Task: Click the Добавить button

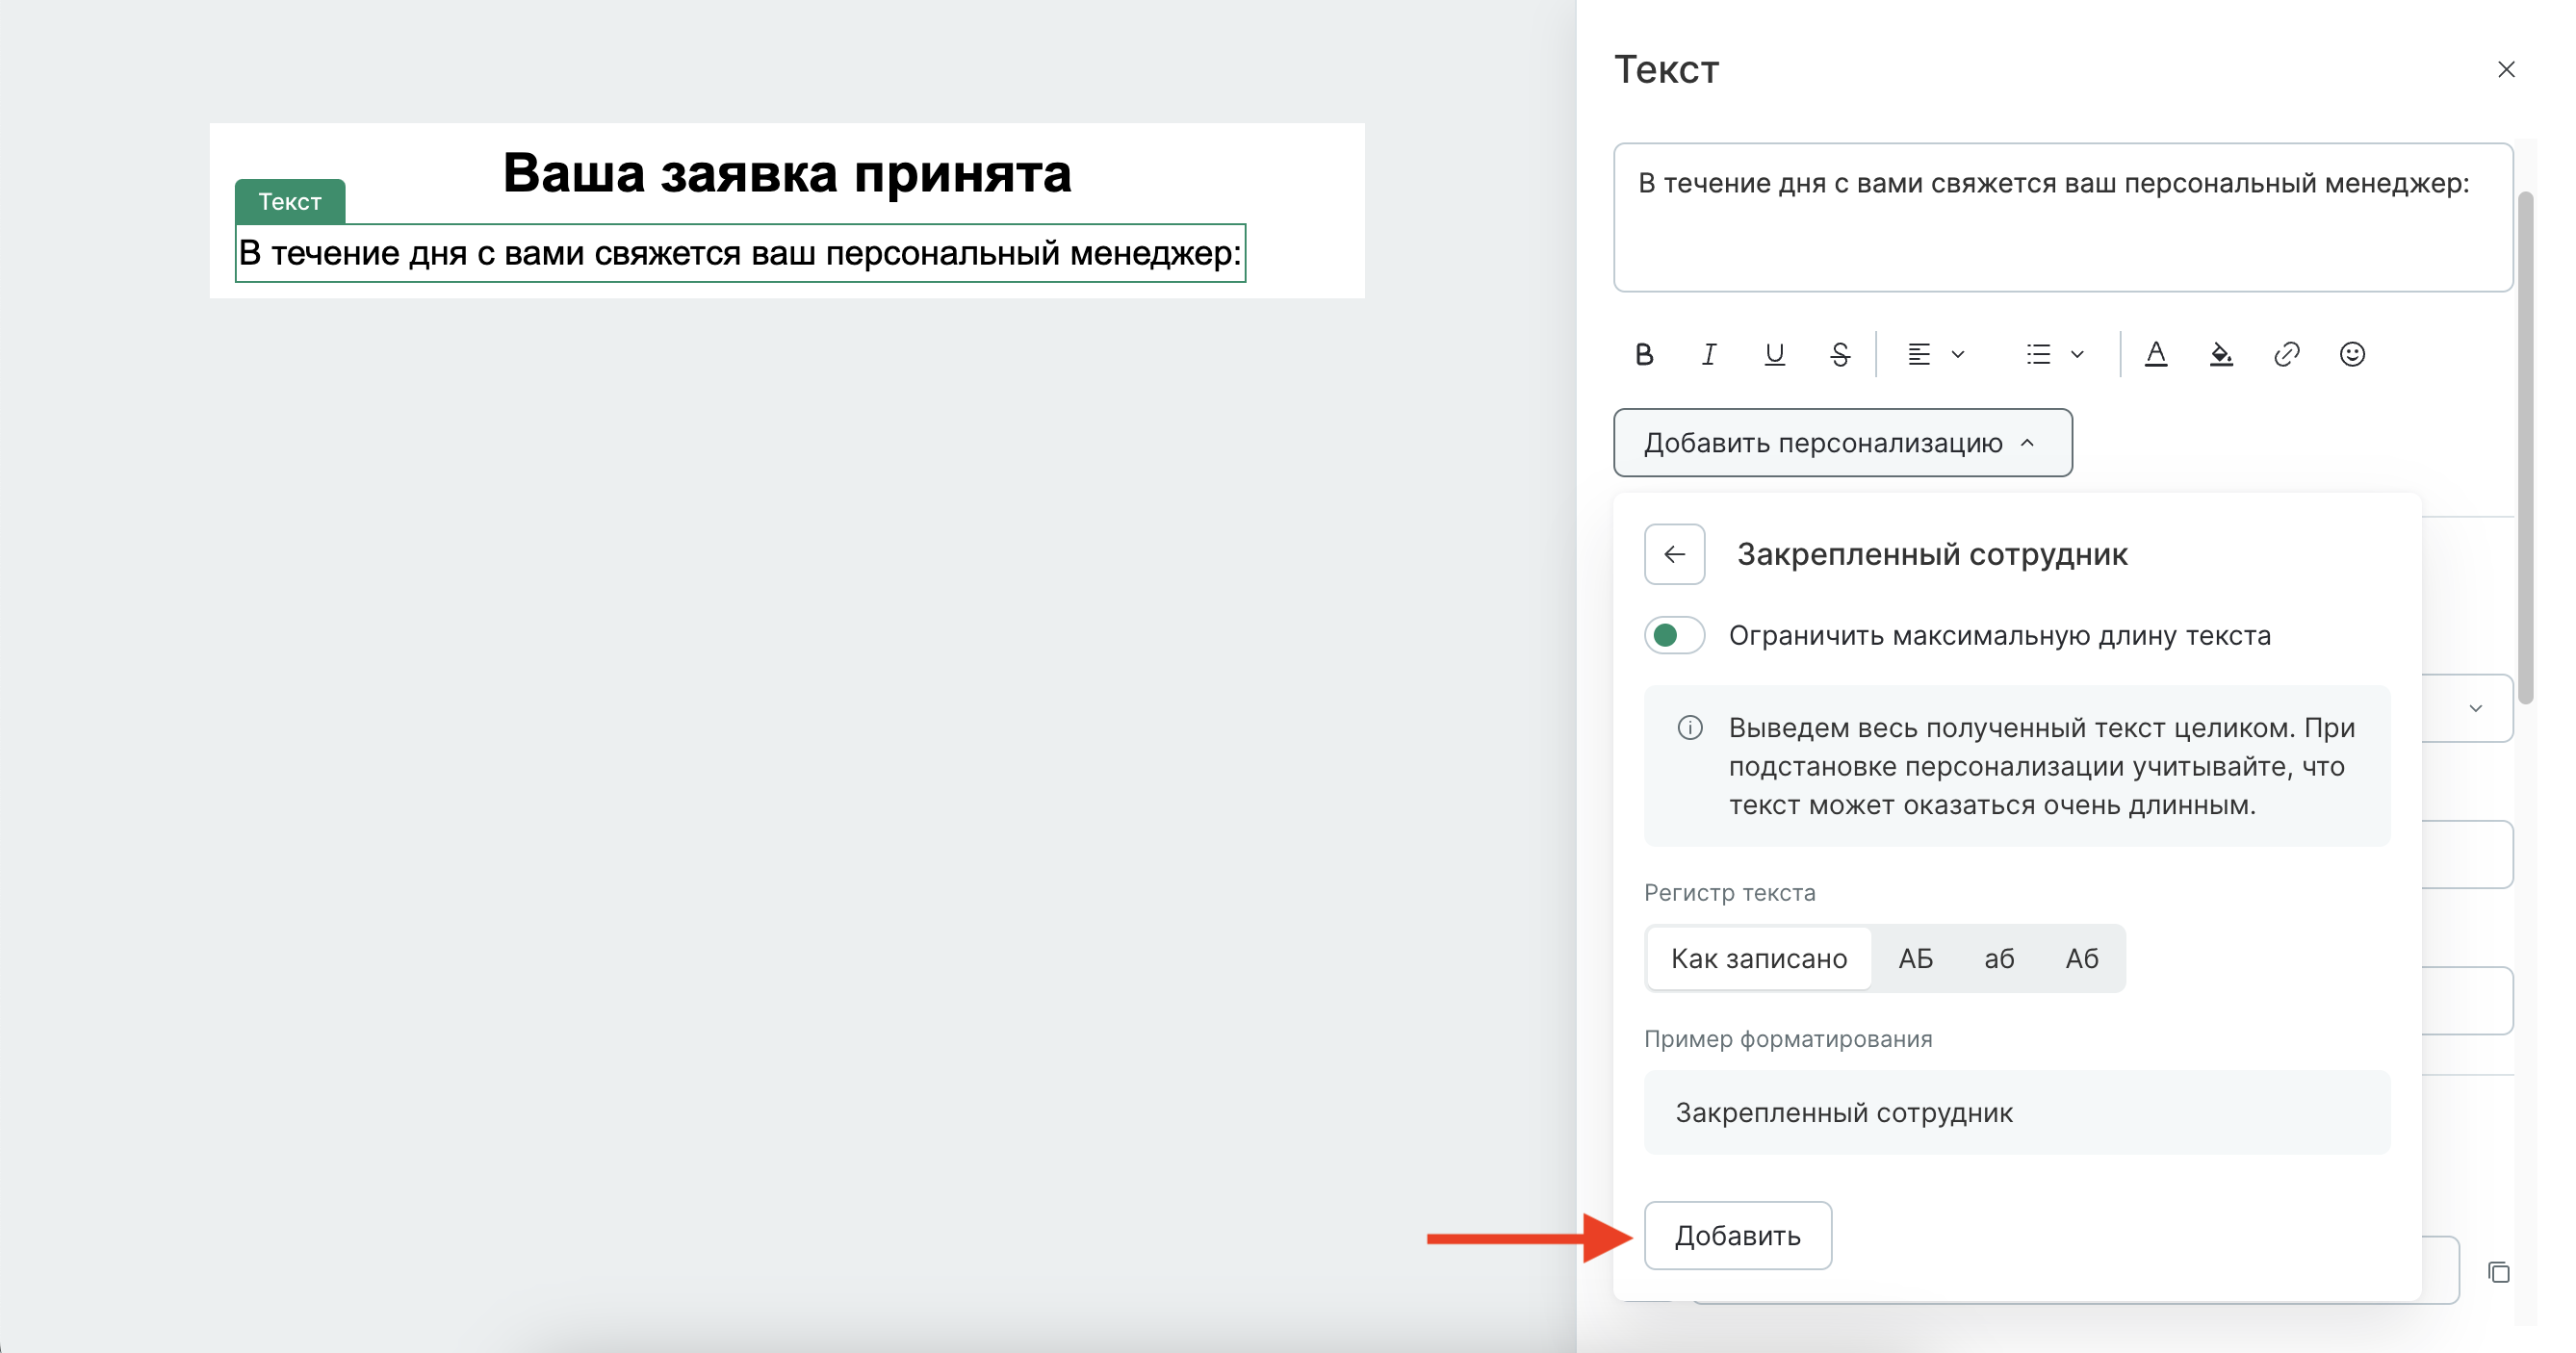Action: point(1738,1236)
